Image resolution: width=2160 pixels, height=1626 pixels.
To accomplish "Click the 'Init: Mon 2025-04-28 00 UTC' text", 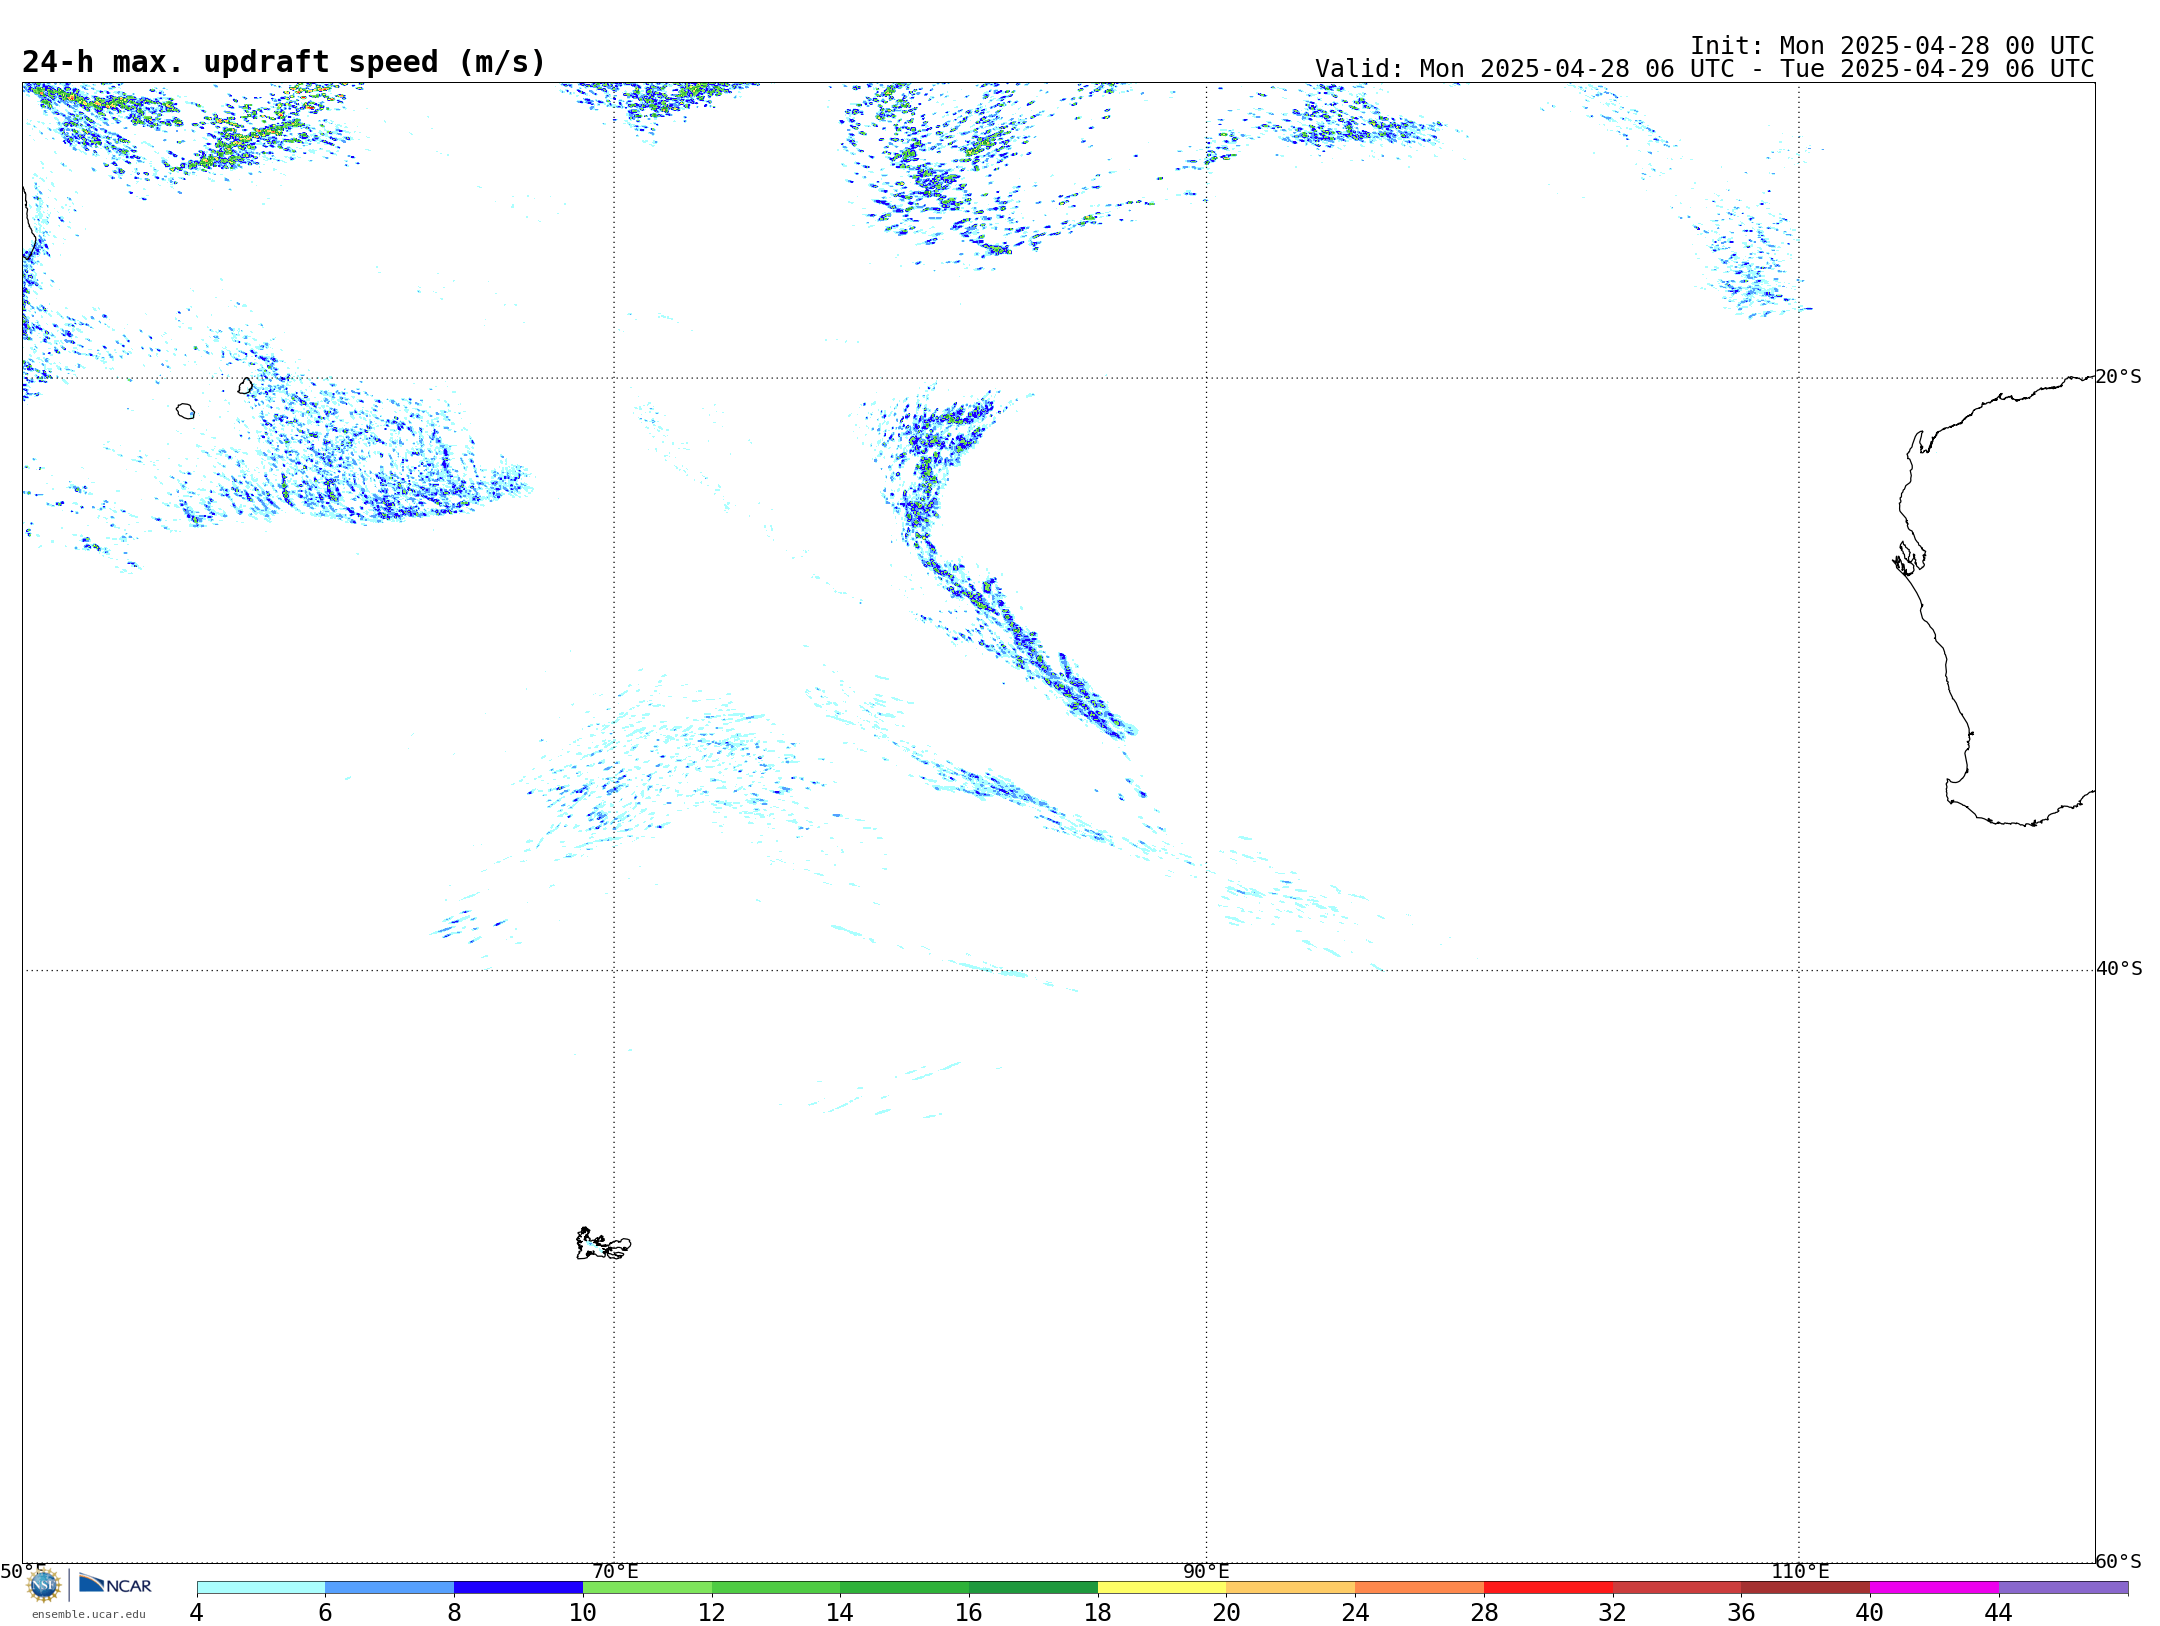I will (1892, 46).
